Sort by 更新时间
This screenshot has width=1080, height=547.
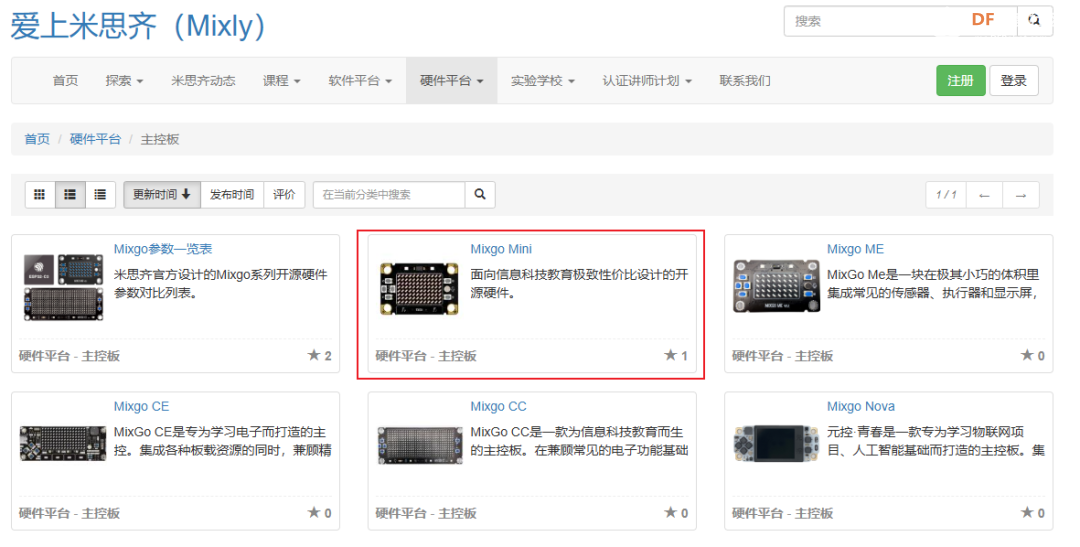[162, 195]
